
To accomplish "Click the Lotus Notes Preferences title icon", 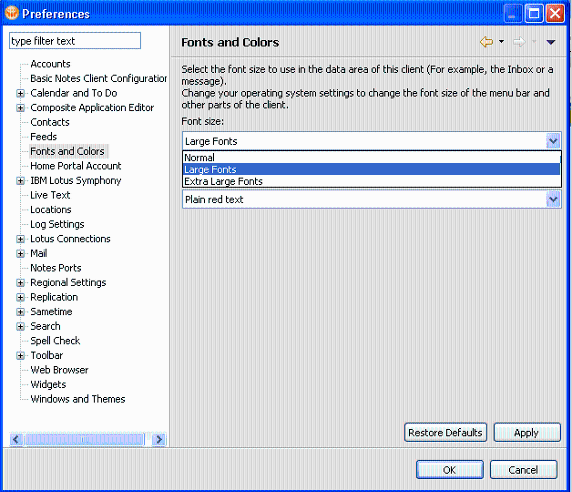I will tap(12, 13).
